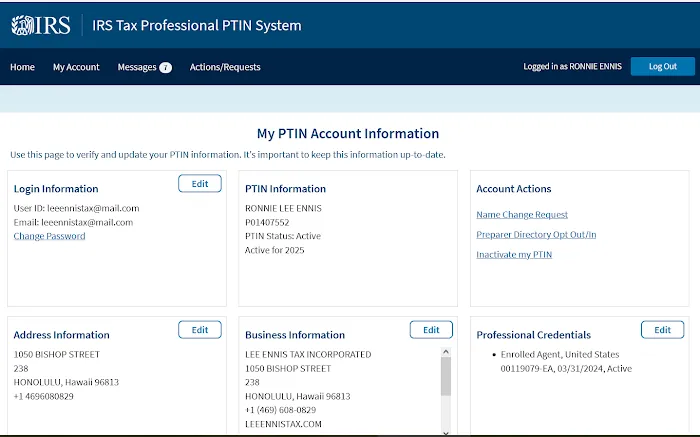Open Actions/Requests menu
Viewport: 700px width, 437px height.
coord(225,67)
